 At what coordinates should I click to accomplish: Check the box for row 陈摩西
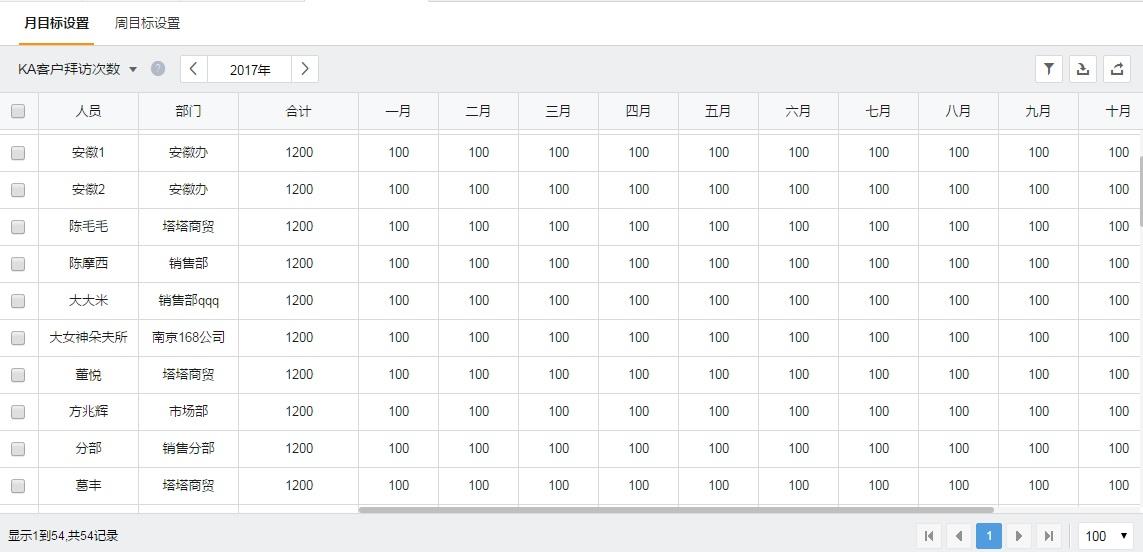click(x=18, y=264)
